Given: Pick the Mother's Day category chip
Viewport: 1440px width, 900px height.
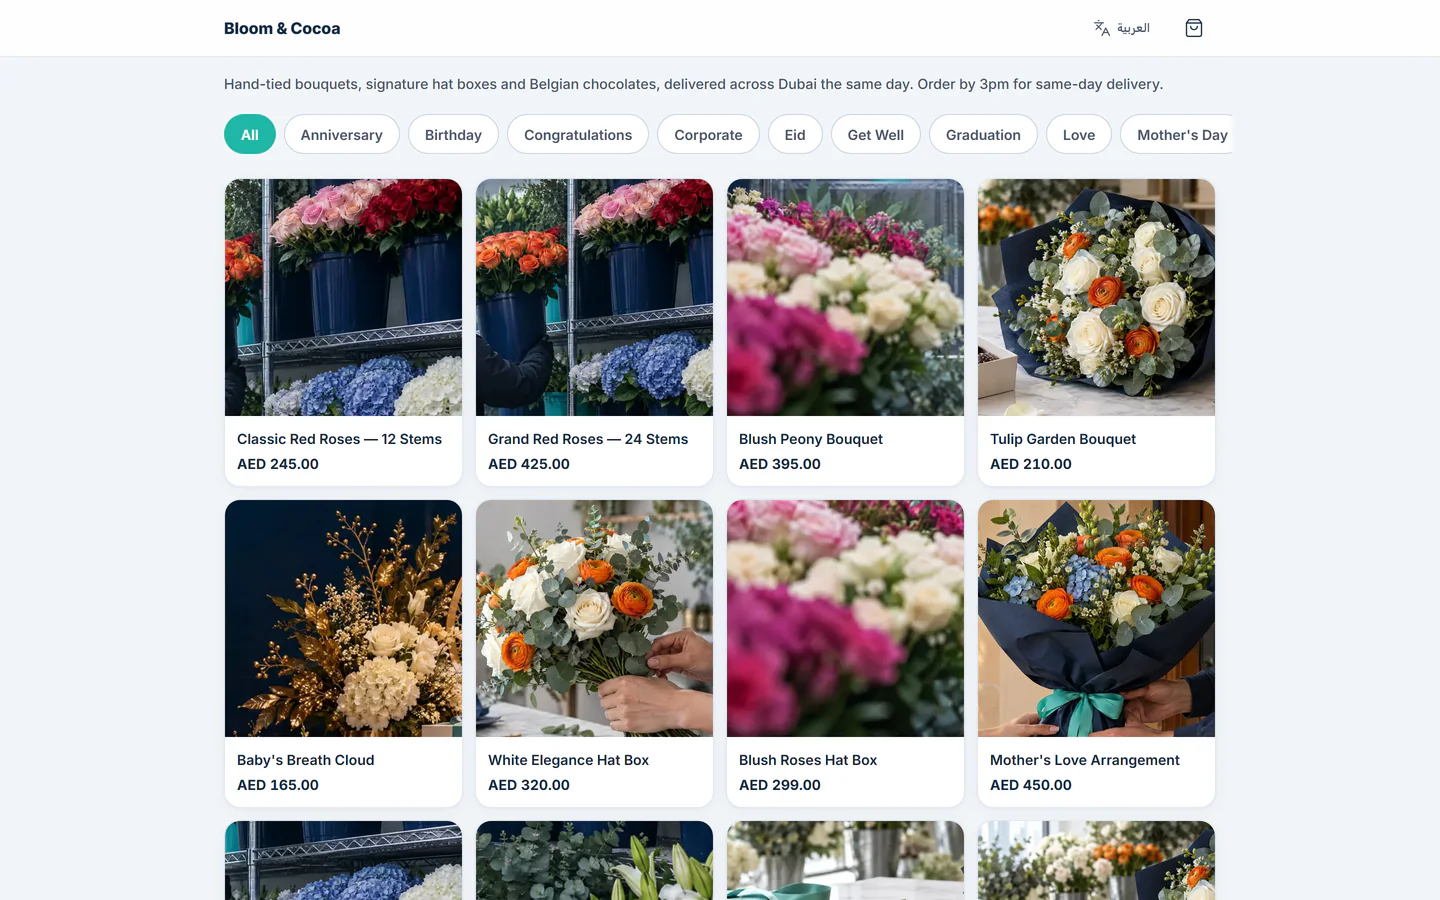Looking at the screenshot, I should tap(1177, 134).
